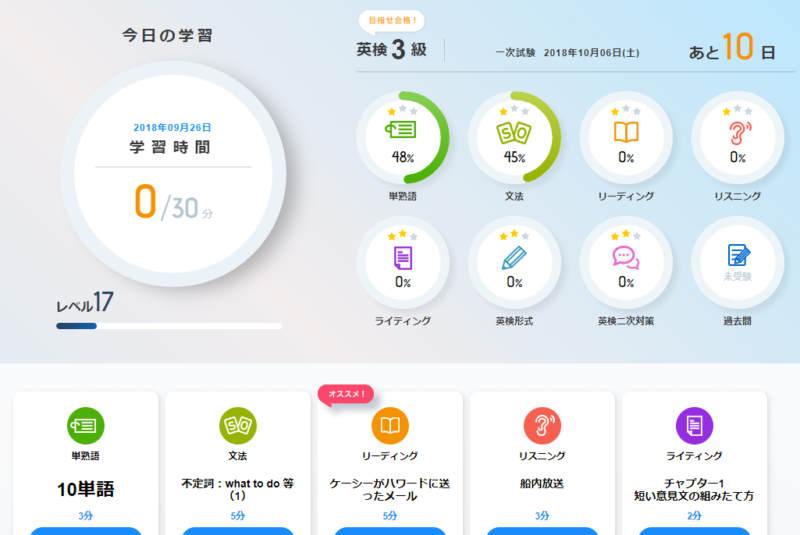Click the 3分 duration on the 単熟語 card
Image resolution: width=800 pixels, height=535 pixels.
pyautogui.click(x=86, y=516)
